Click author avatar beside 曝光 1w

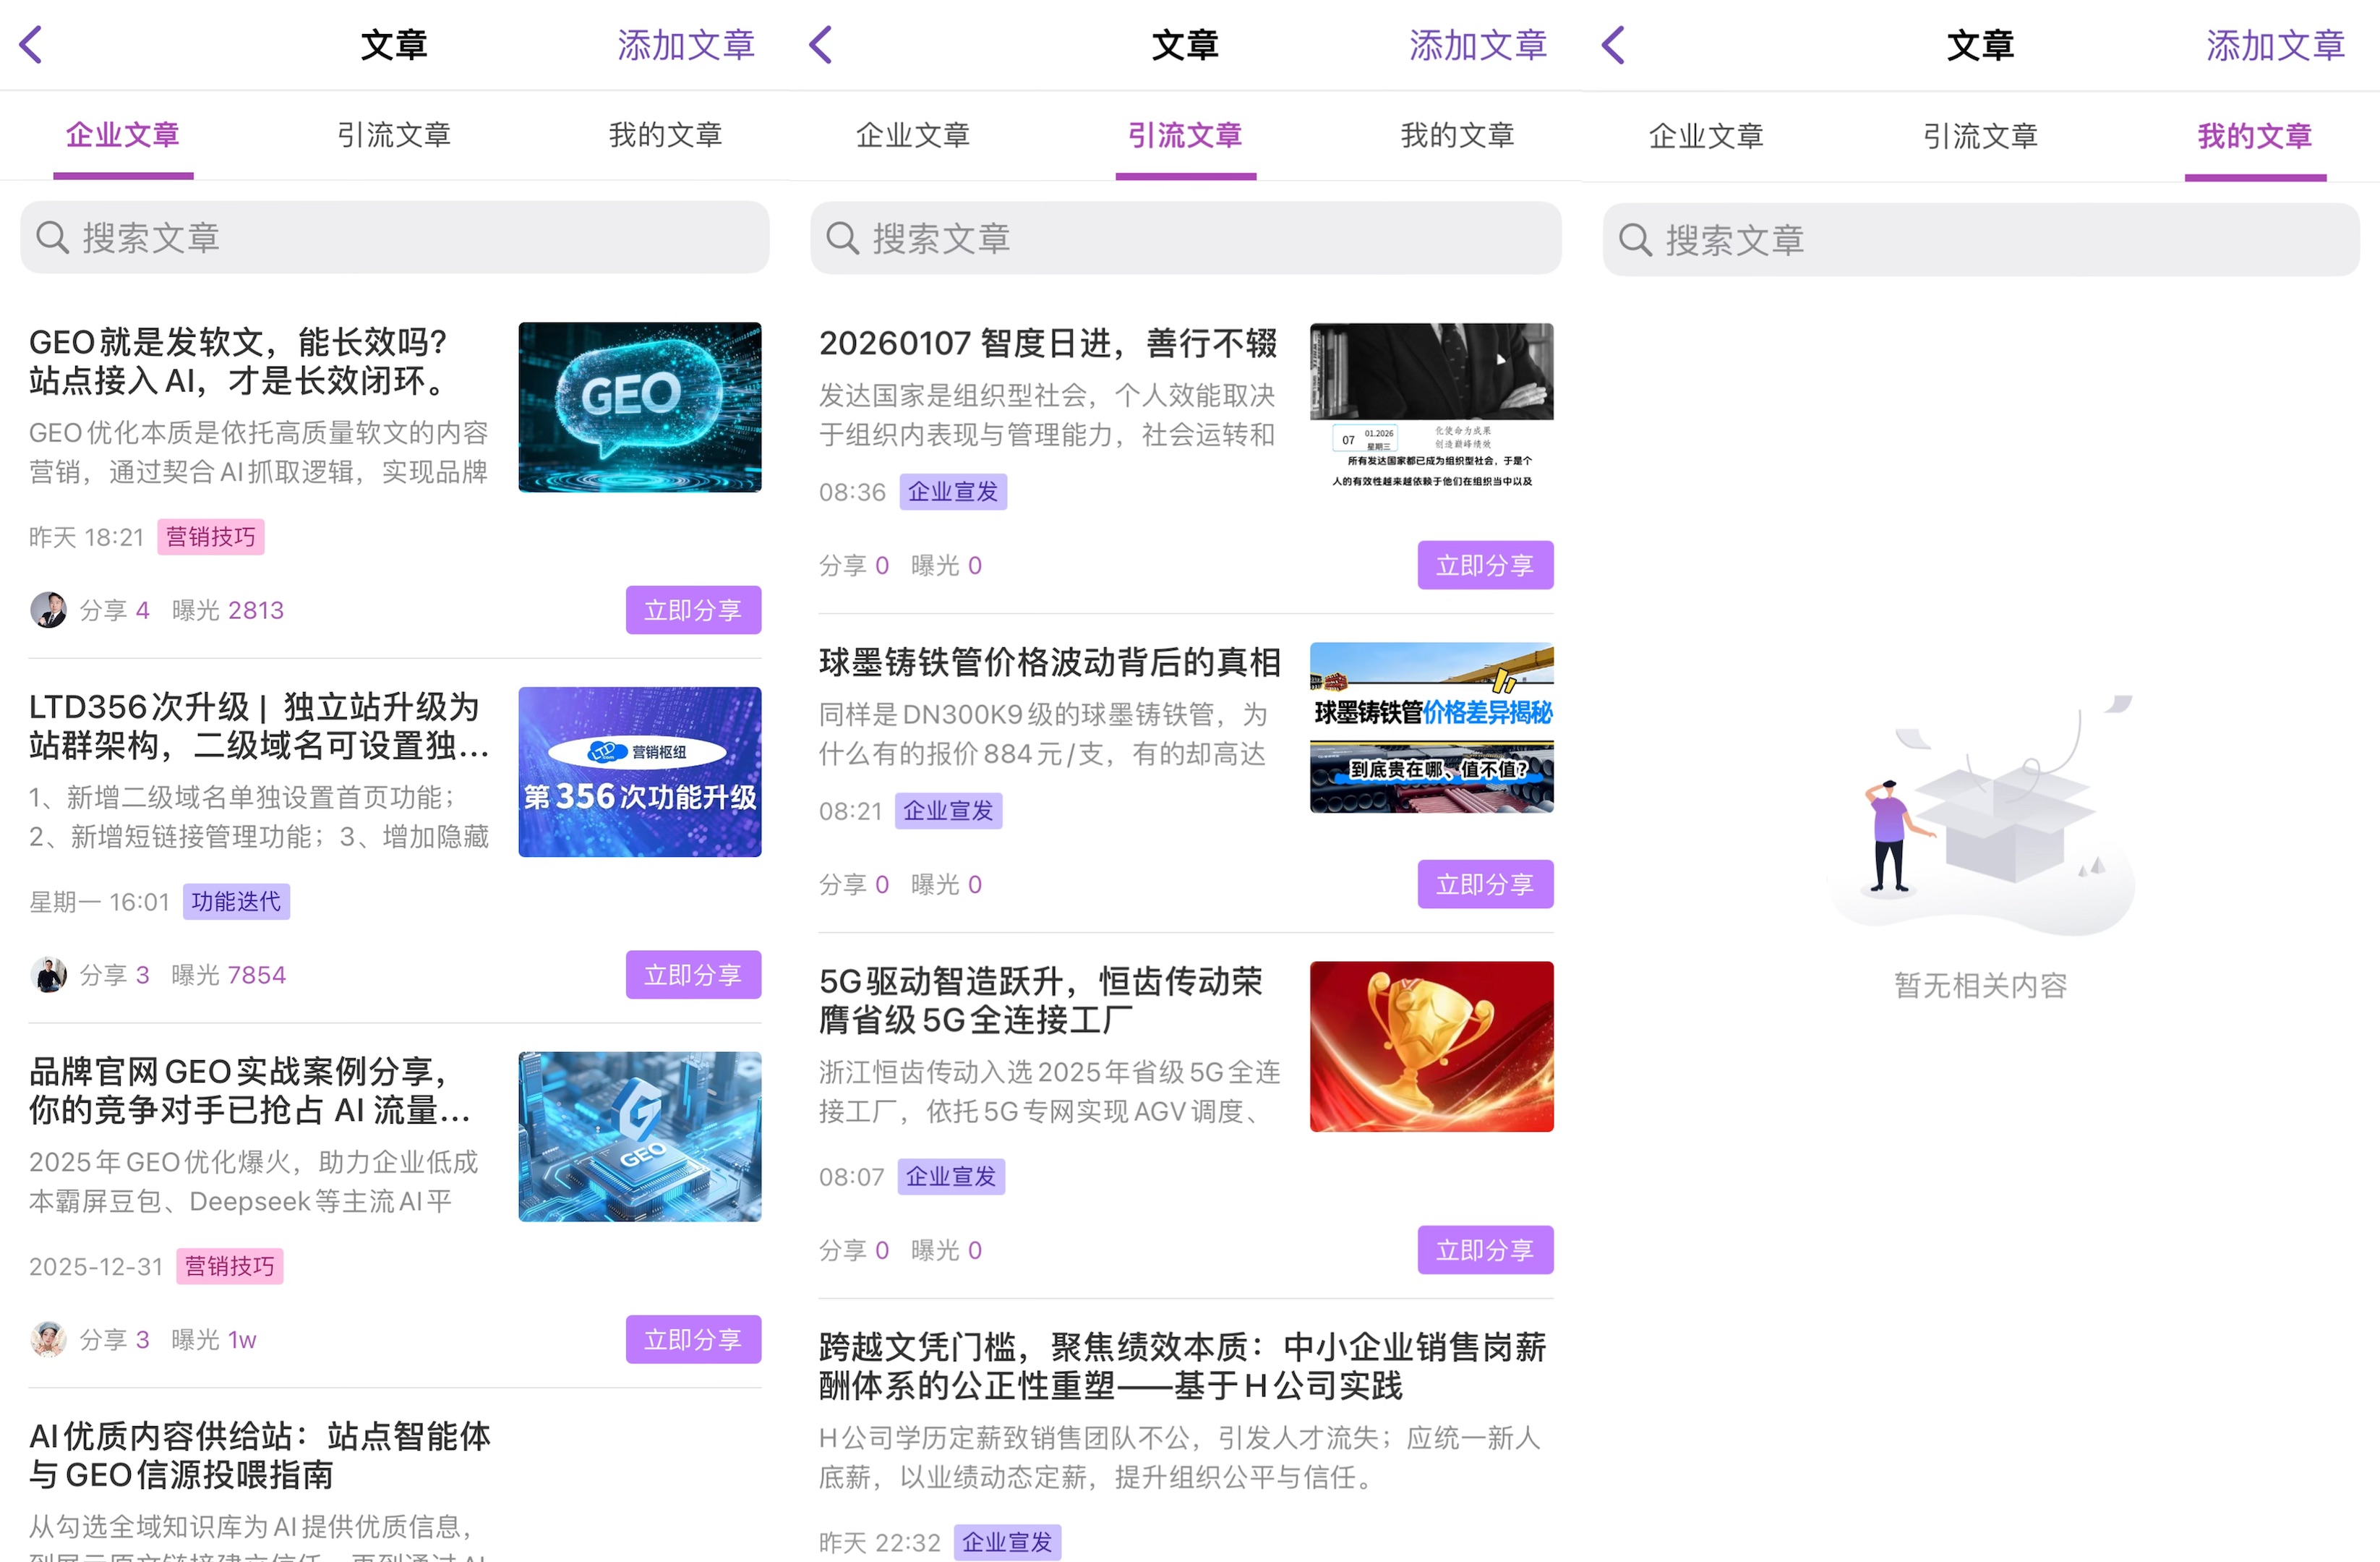tap(48, 1339)
